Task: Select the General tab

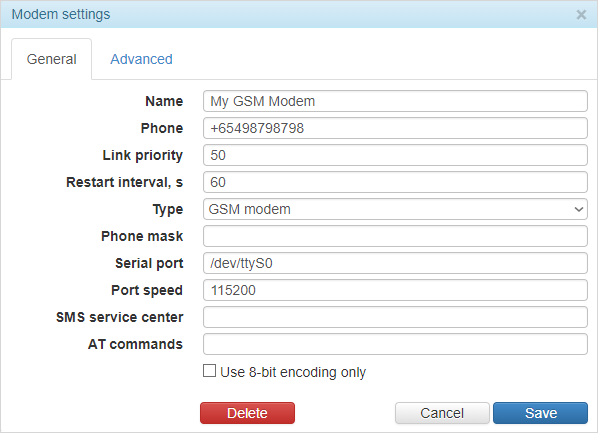Action: tap(51, 59)
